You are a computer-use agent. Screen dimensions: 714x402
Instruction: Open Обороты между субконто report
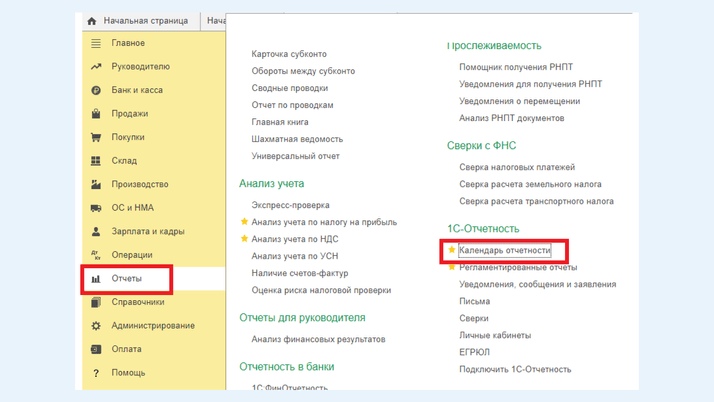[x=303, y=71]
